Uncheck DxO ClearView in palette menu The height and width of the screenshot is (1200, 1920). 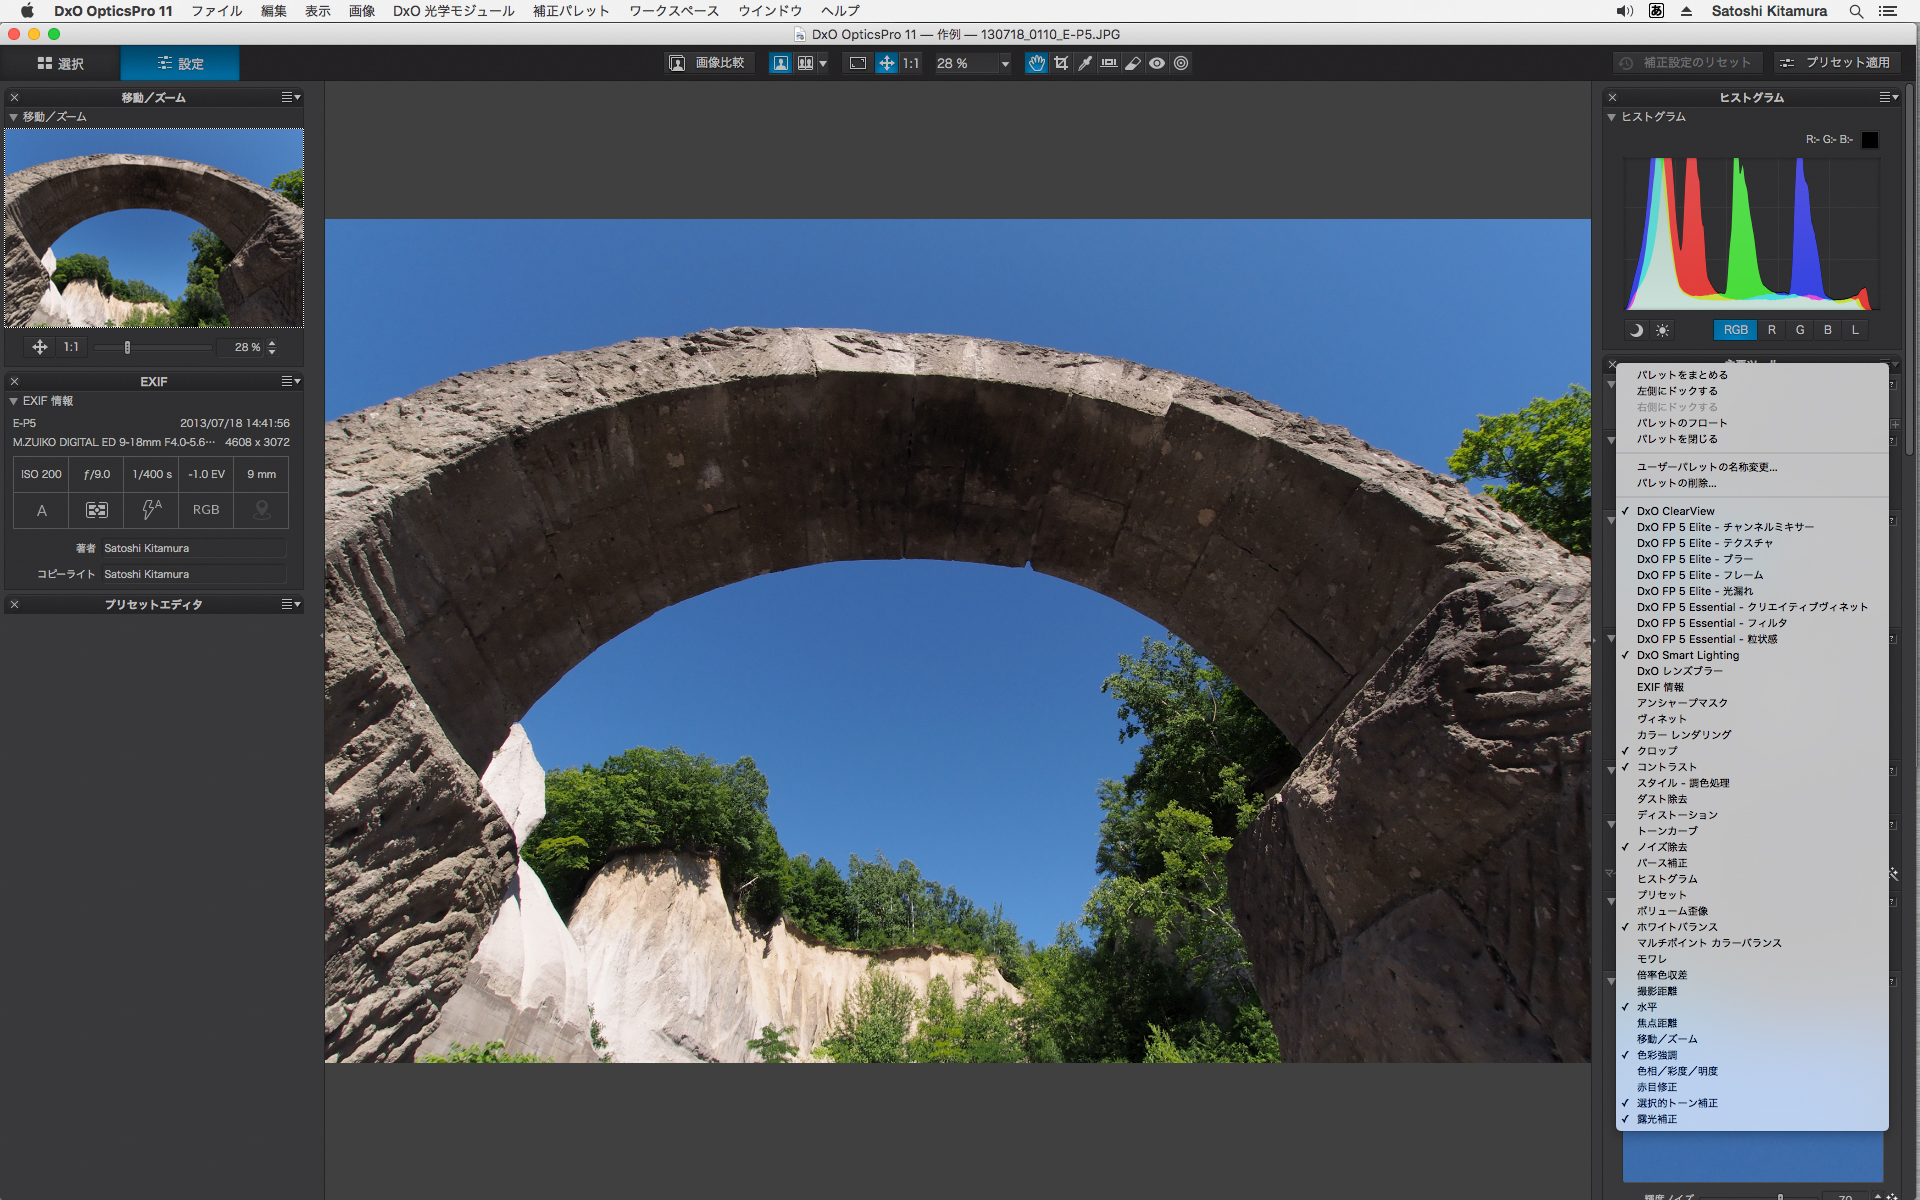tap(1675, 511)
